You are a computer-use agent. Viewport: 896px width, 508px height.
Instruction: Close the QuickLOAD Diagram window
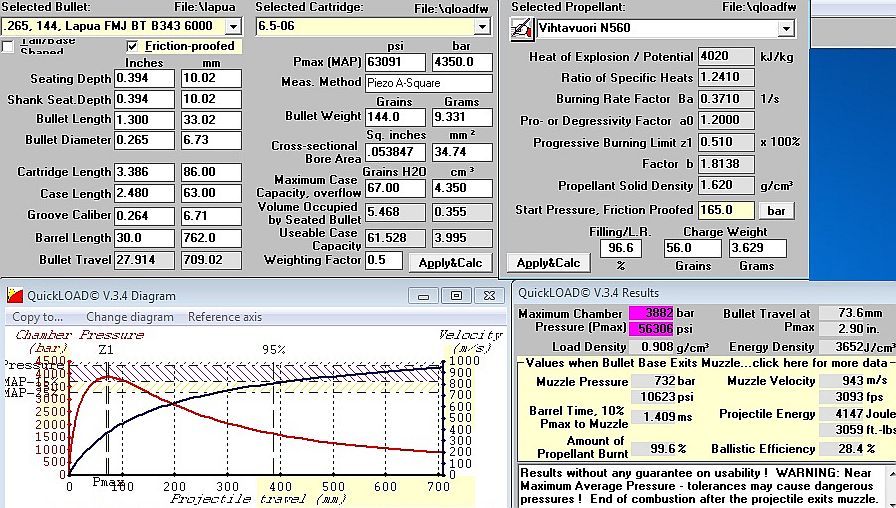click(x=489, y=295)
